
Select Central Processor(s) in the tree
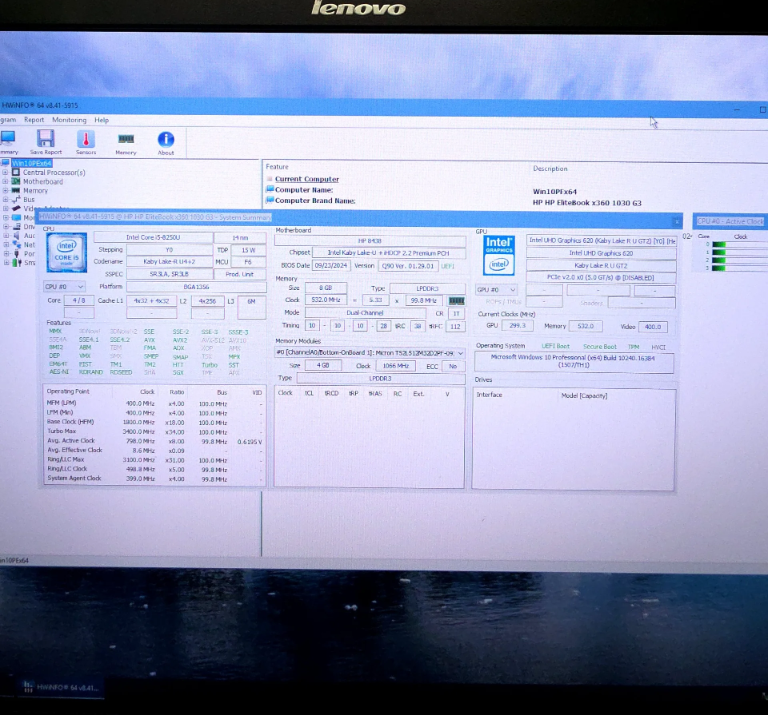pyautogui.click(x=54, y=172)
